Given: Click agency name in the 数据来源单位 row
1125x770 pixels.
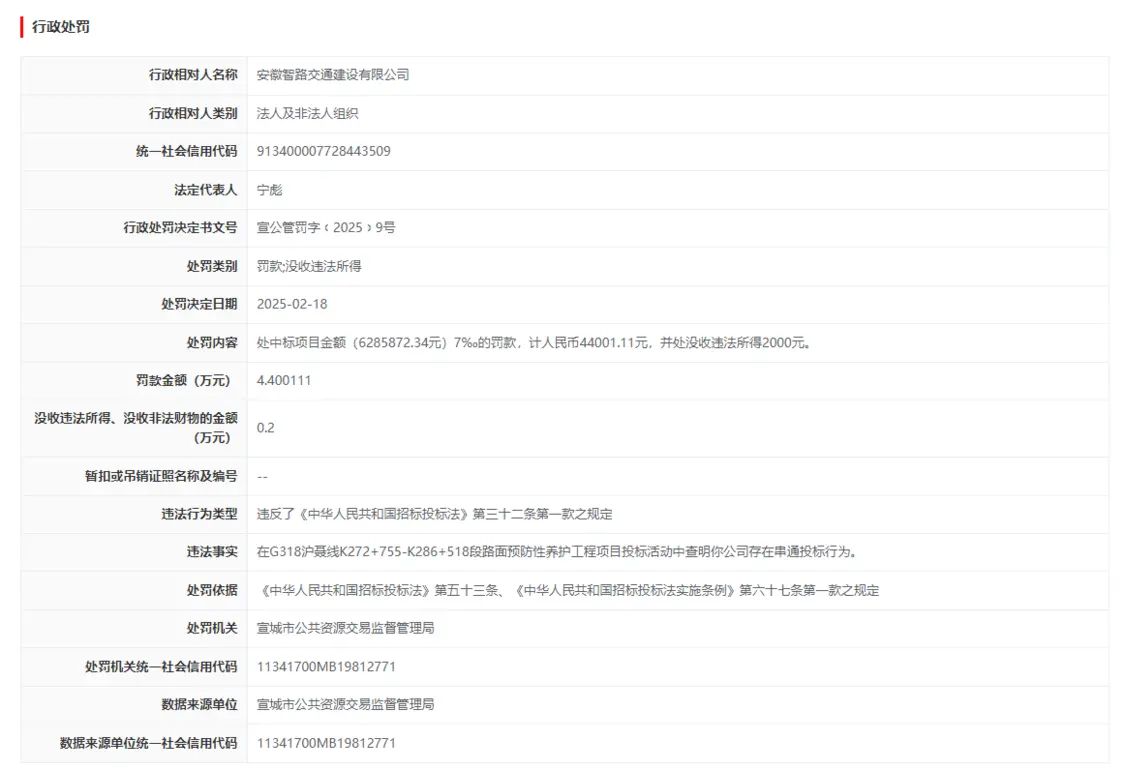Looking at the screenshot, I should click(345, 705).
